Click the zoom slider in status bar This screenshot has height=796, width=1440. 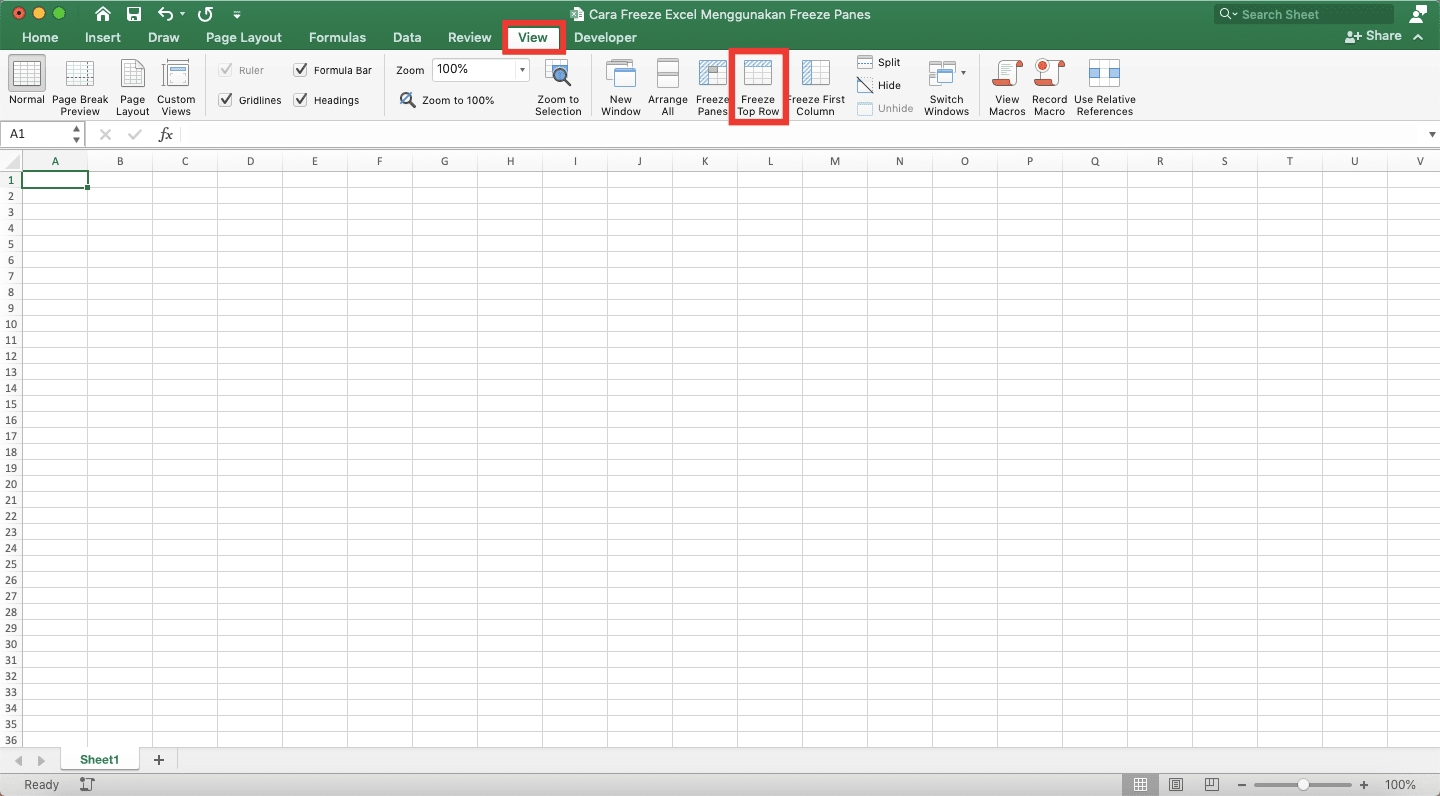coord(1303,785)
